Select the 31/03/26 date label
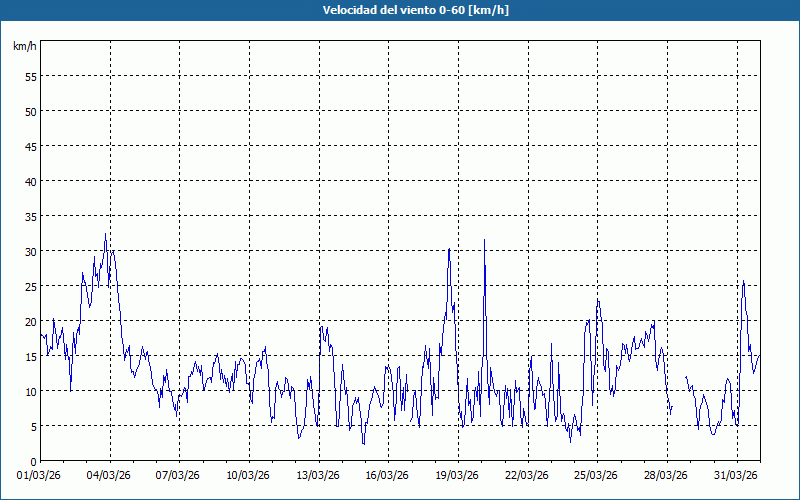Viewport: 800px width, 500px height. pyautogui.click(x=737, y=474)
